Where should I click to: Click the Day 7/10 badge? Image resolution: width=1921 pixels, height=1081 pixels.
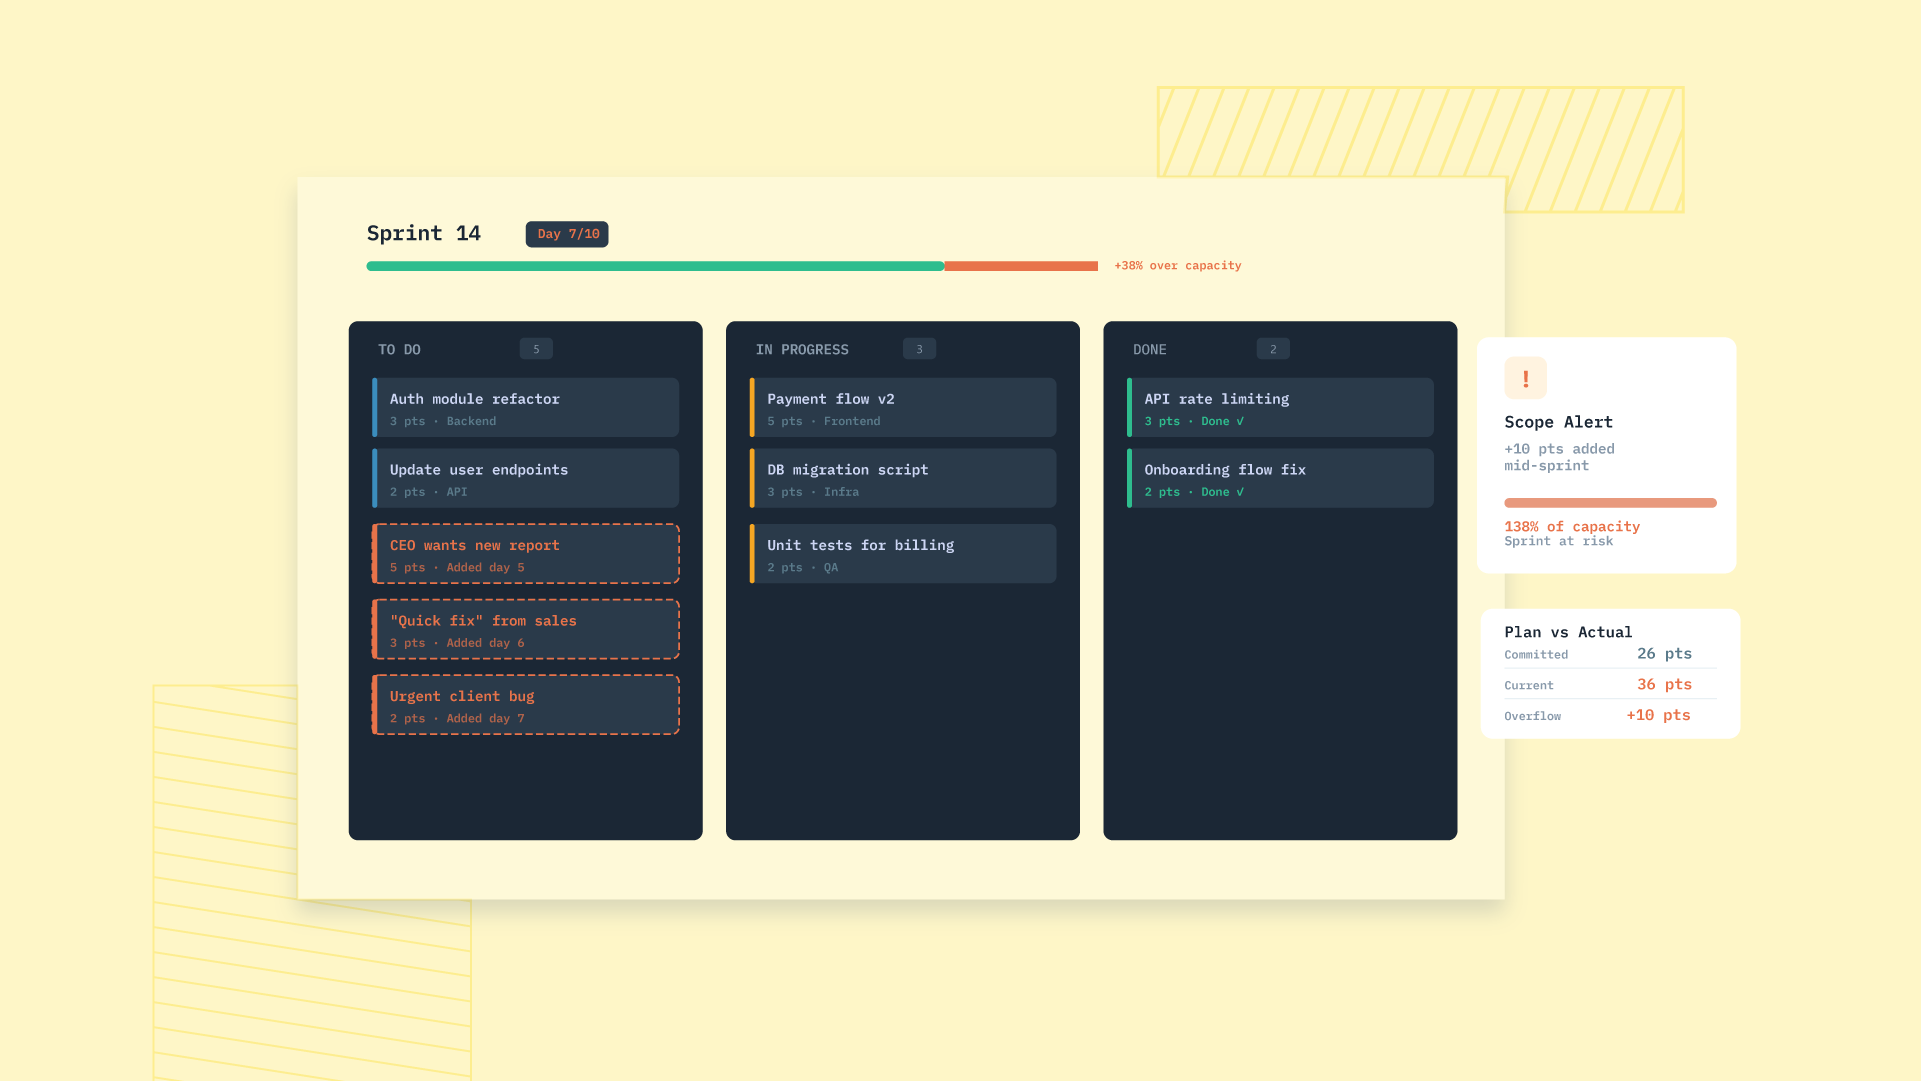(567, 234)
